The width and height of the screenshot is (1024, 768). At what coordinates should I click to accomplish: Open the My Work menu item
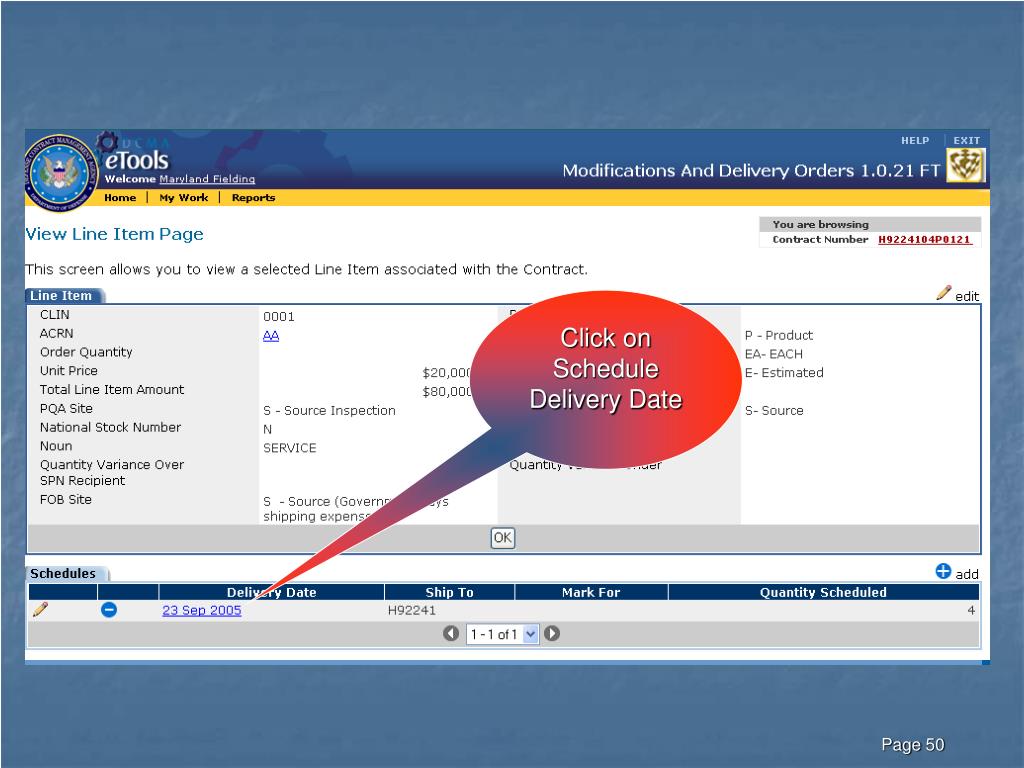pos(184,198)
